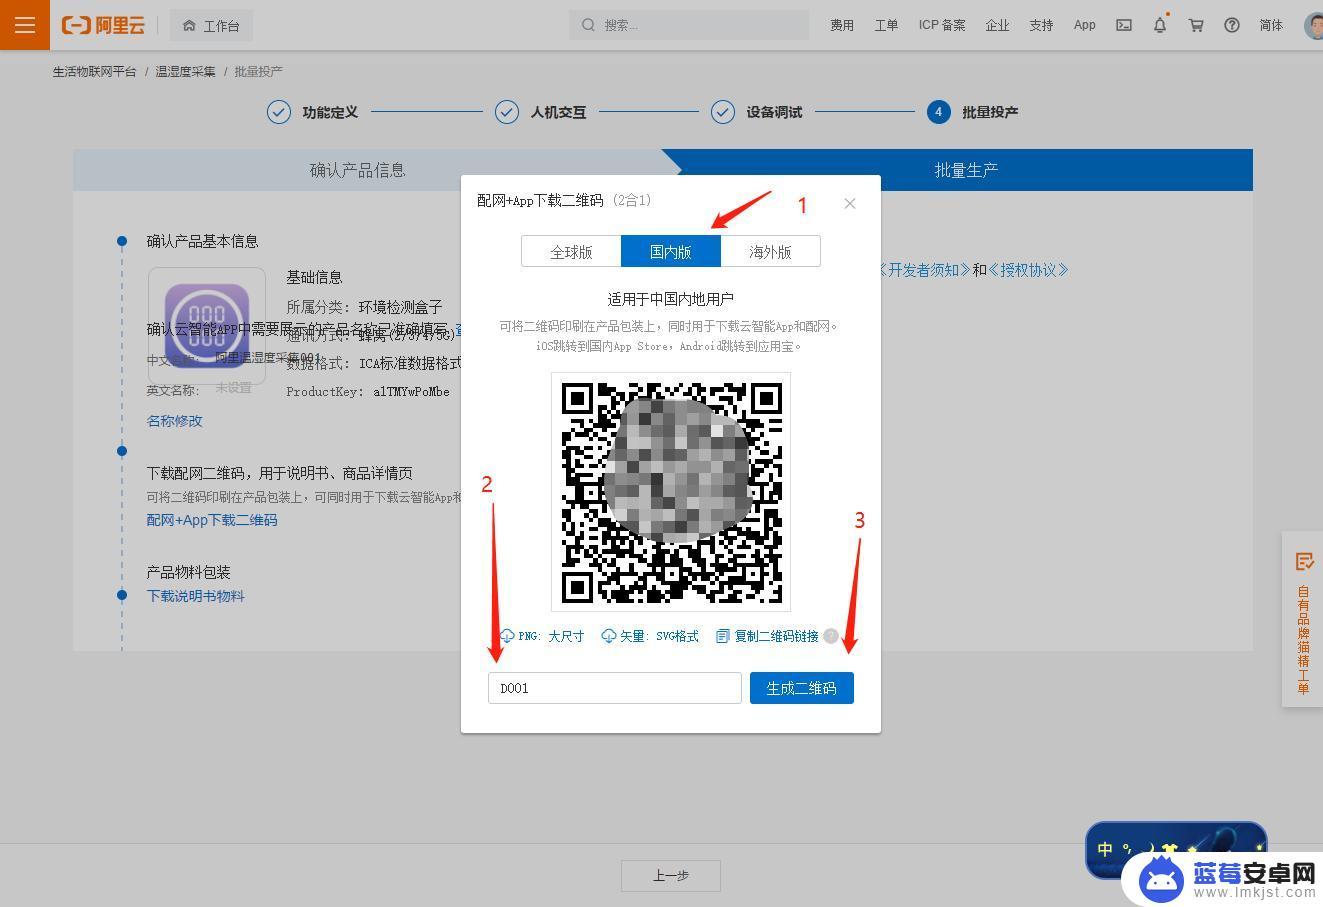This screenshot has width=1323, height=907.
Task: Open the ICP 备案 menu
Action: (942, 25)
